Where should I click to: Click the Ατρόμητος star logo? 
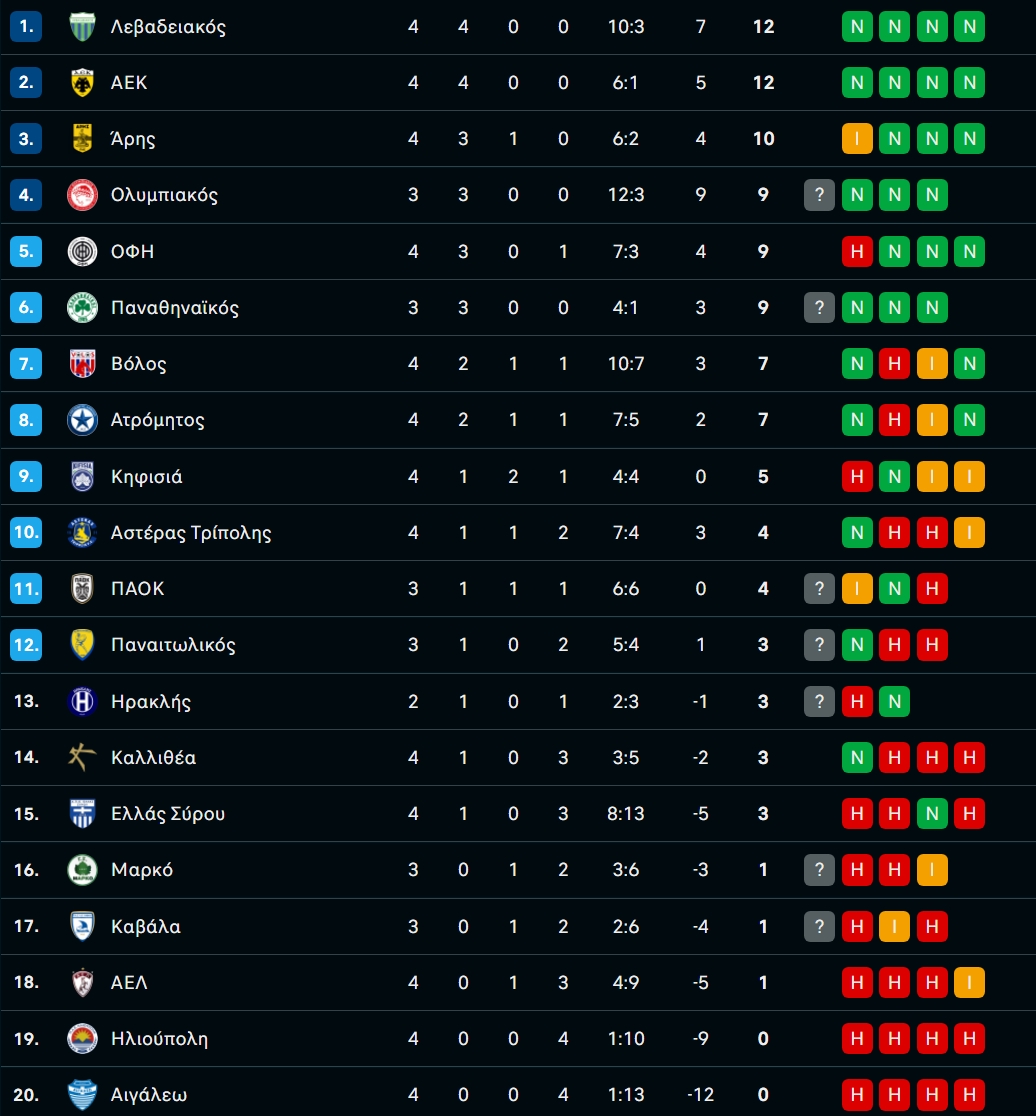[x=82, y=420]
